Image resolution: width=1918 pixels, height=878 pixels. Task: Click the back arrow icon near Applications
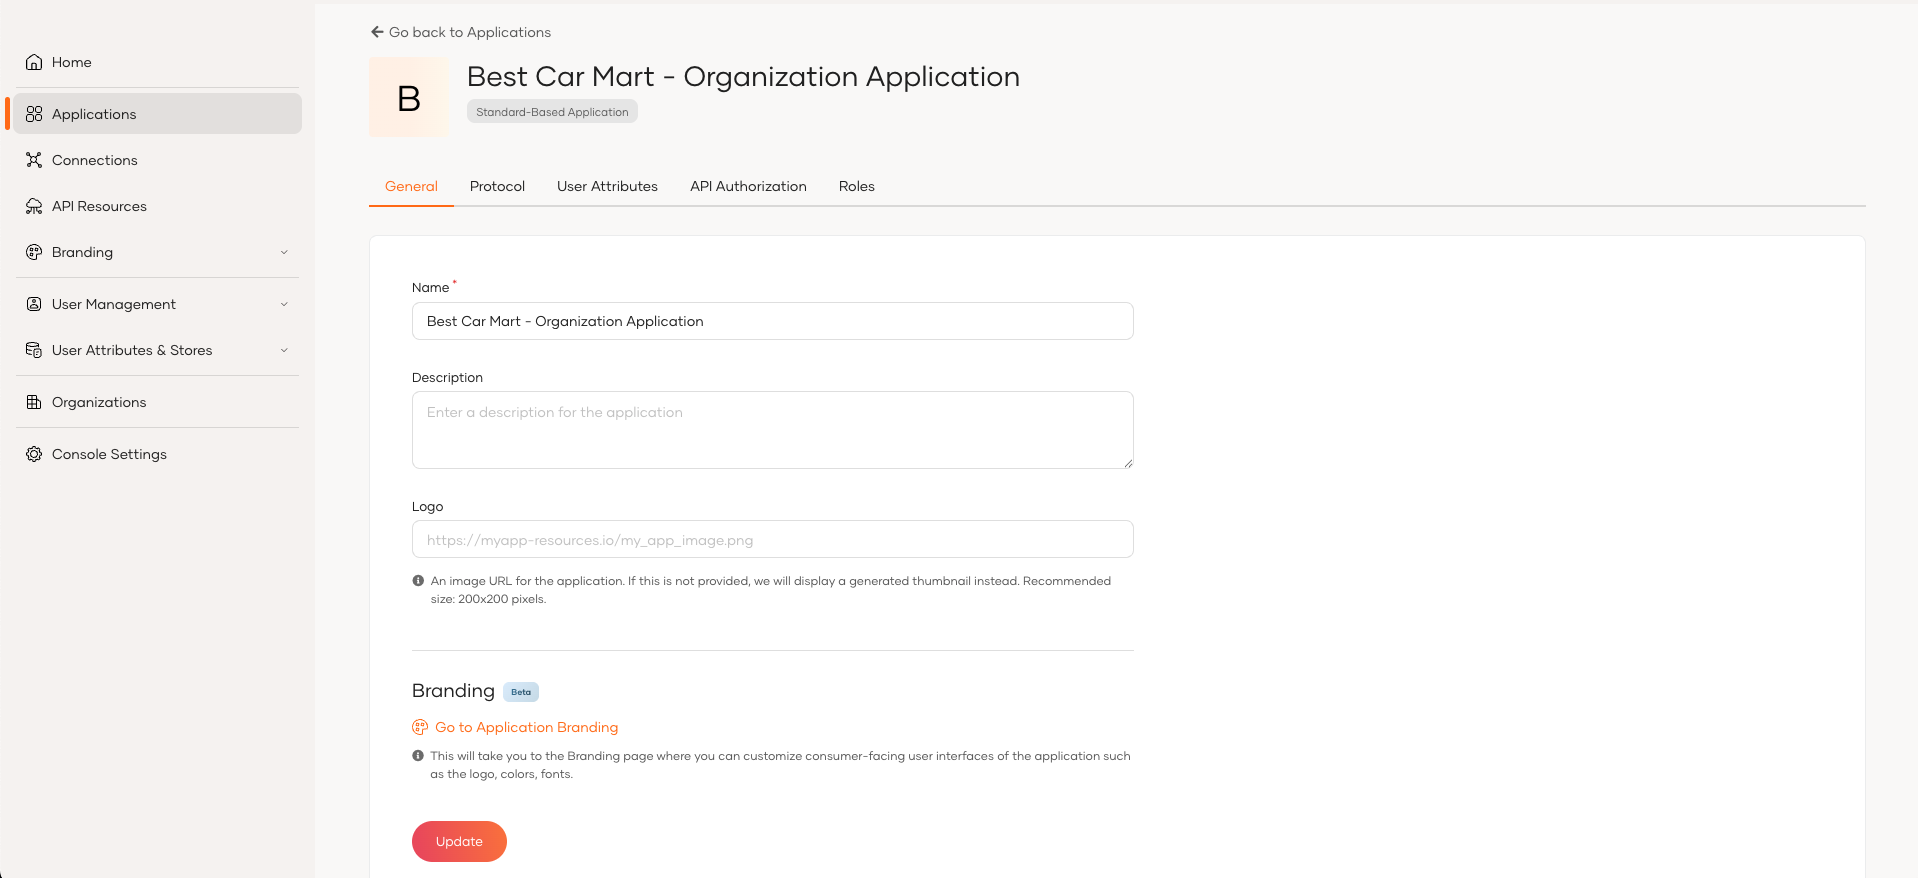[x=377, y=32]
